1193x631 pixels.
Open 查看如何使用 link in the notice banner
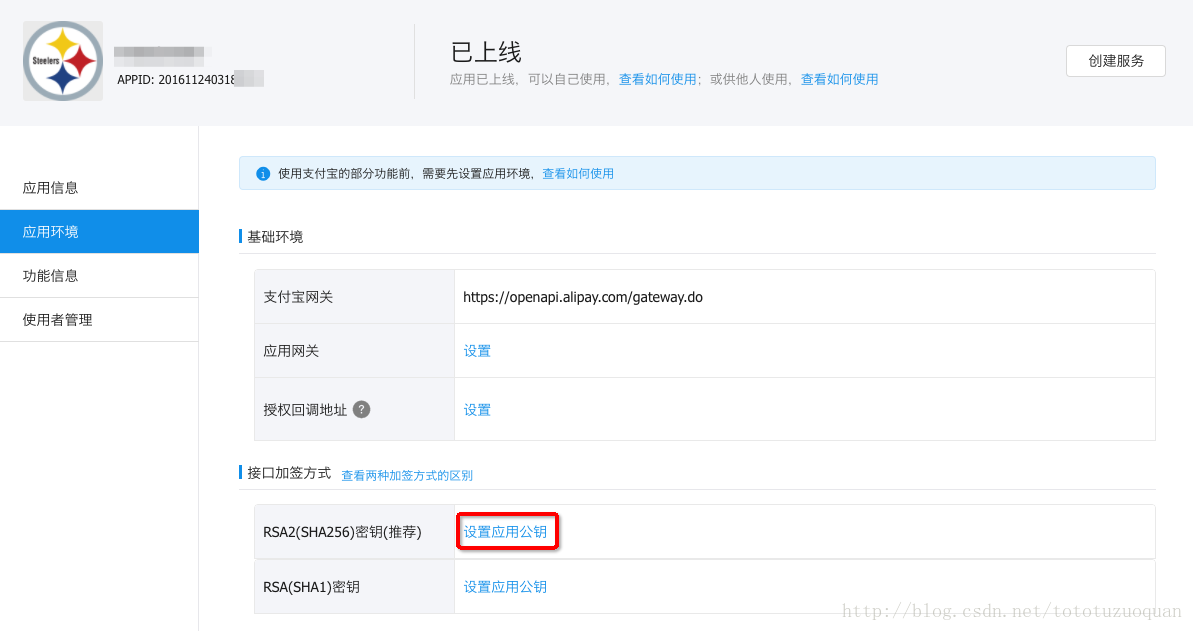point(577,174)
